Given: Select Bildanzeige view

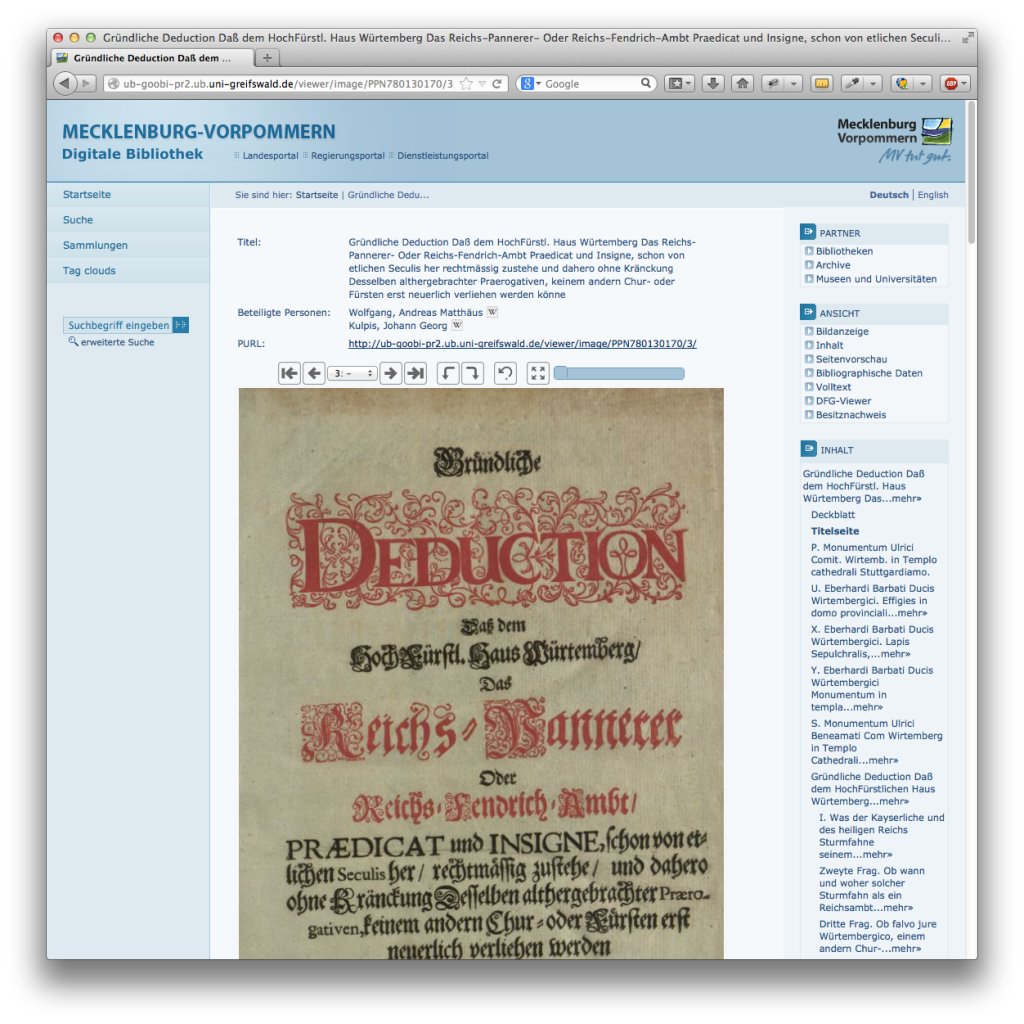Looking at the screenshot, I should pos(842,332).
